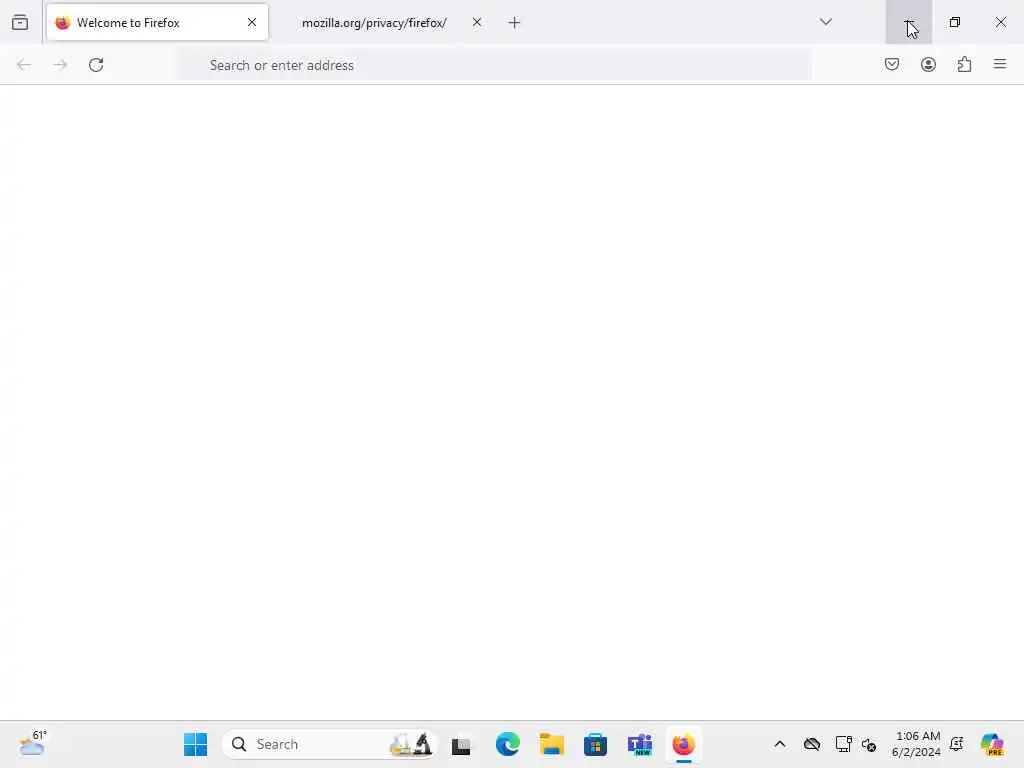Screen dimensions: 1024x768
Task: Switch to the mozilla.org/privacy/firefox/ tab
Action: click(x=374, y=23)
